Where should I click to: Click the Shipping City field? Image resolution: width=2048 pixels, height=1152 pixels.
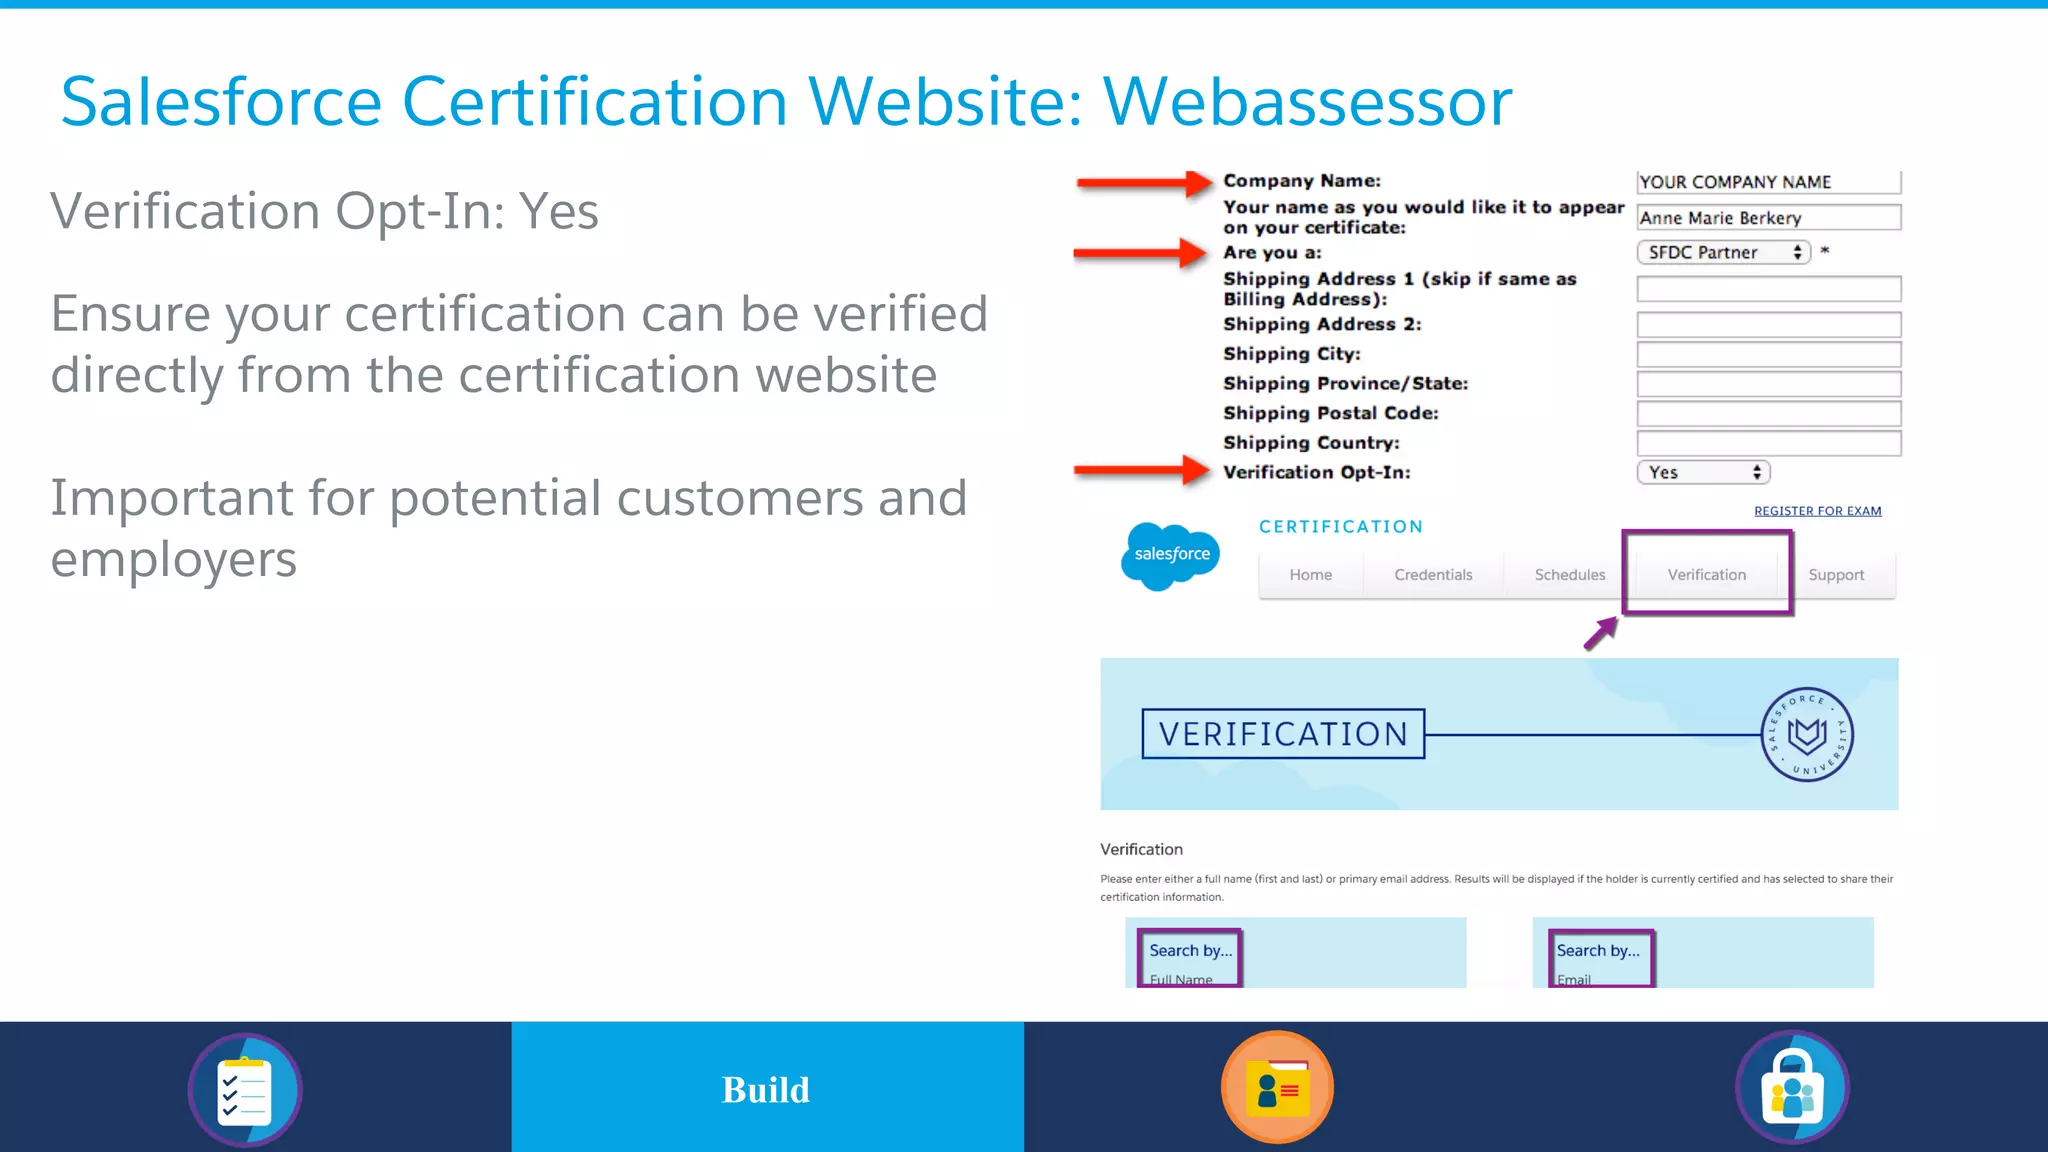tap(1768, 354)
